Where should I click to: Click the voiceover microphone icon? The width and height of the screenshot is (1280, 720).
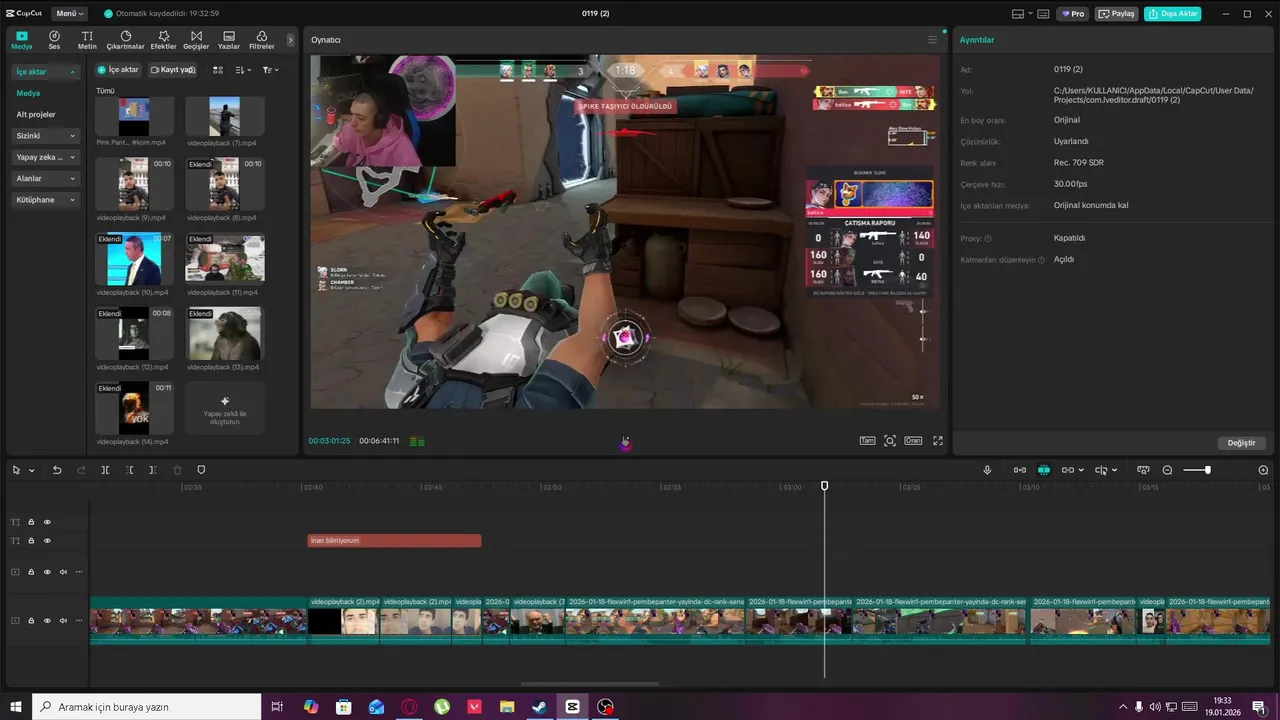(987, 470)
